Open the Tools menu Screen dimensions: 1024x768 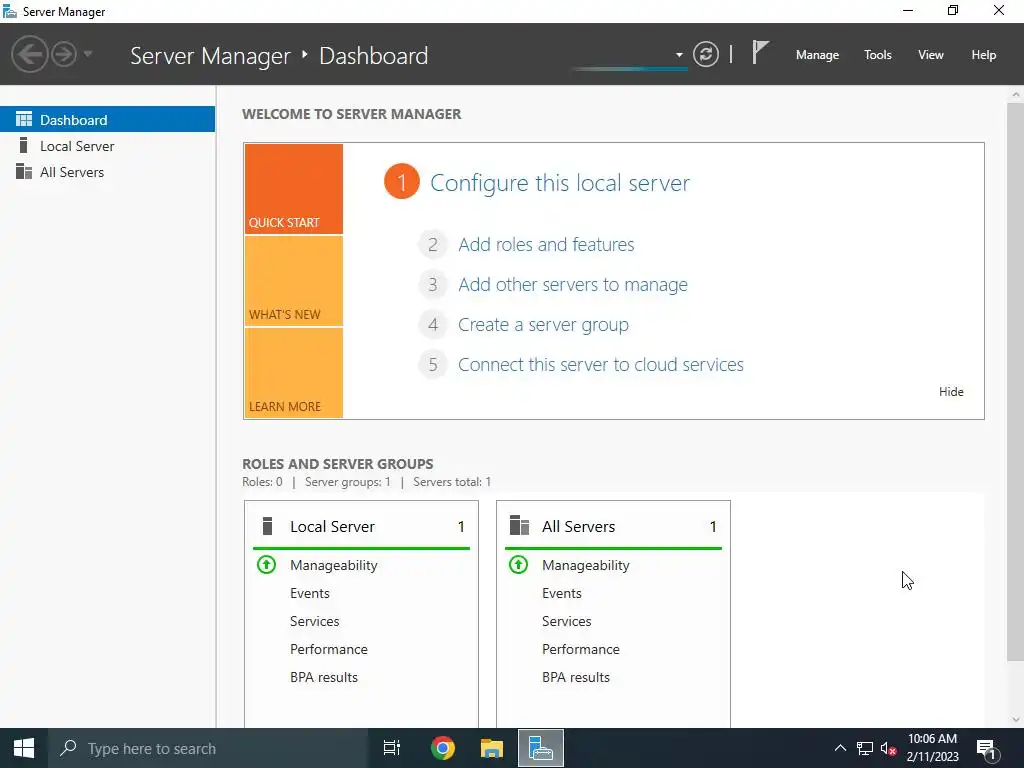[878, 55]
